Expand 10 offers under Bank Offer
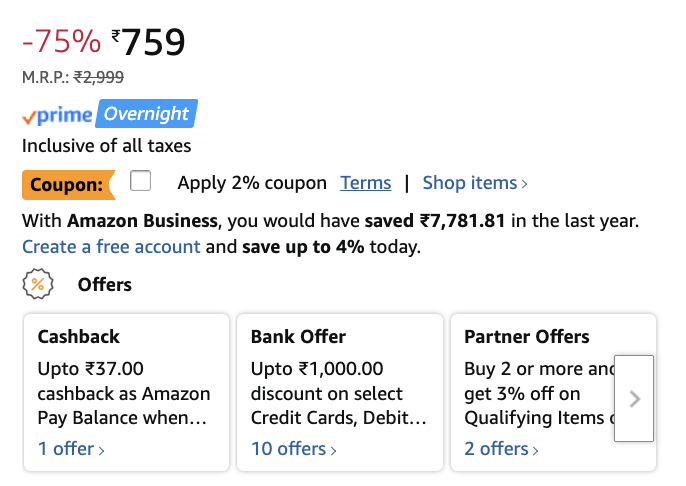Image resolution: width=686 pixels, height=486 pixels. point(293,449)
